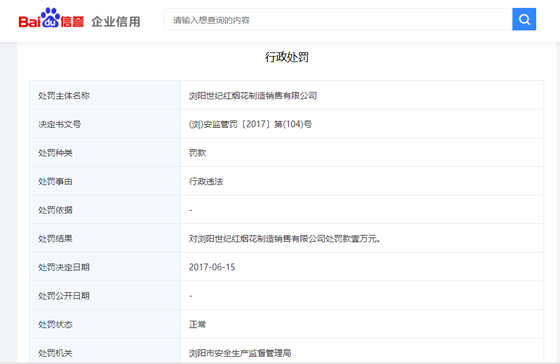Select the label 决定书文号
This screenshot has width=560, height=364.
(60, 124)
